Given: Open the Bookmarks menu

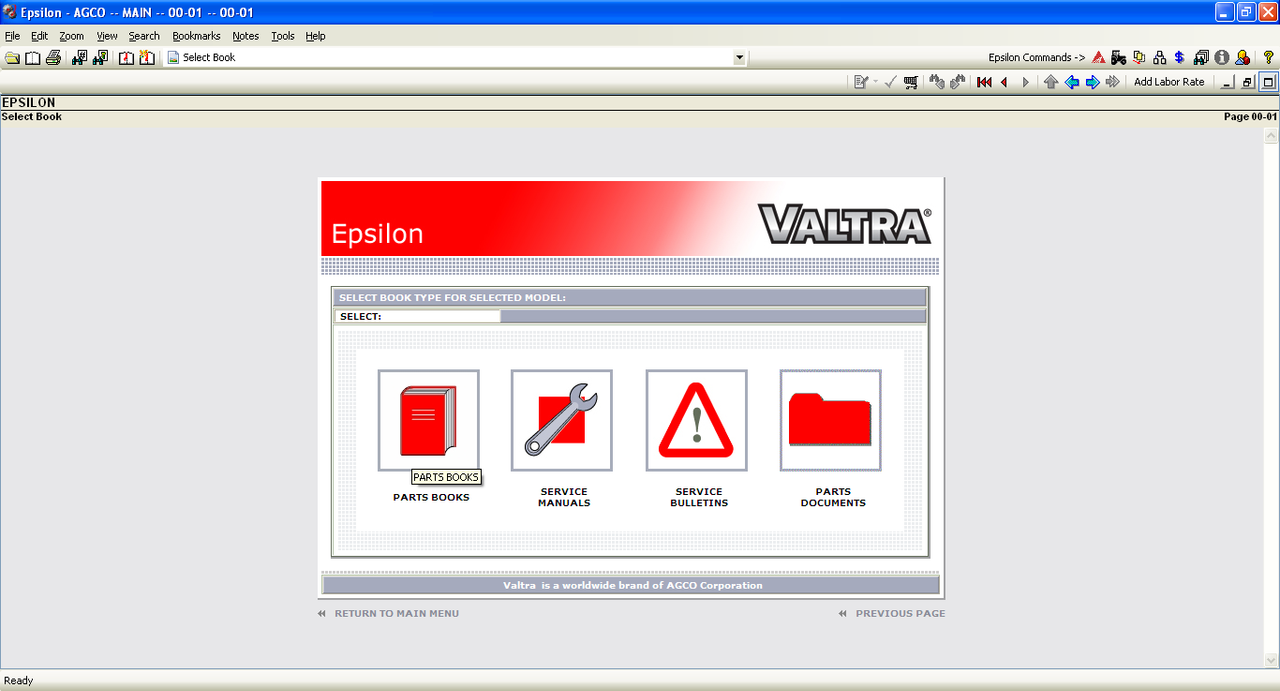Looking at the screenshot, I should (196, 36).
